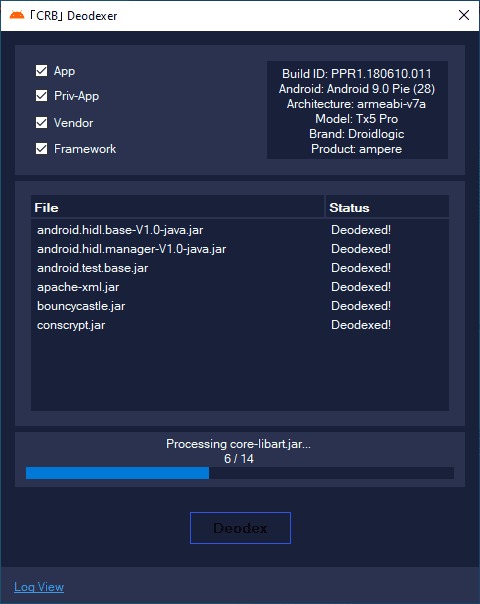The width and height of the screenshot is (480, 604).
Task: Click the Deodex button
Action: point(240,528)
